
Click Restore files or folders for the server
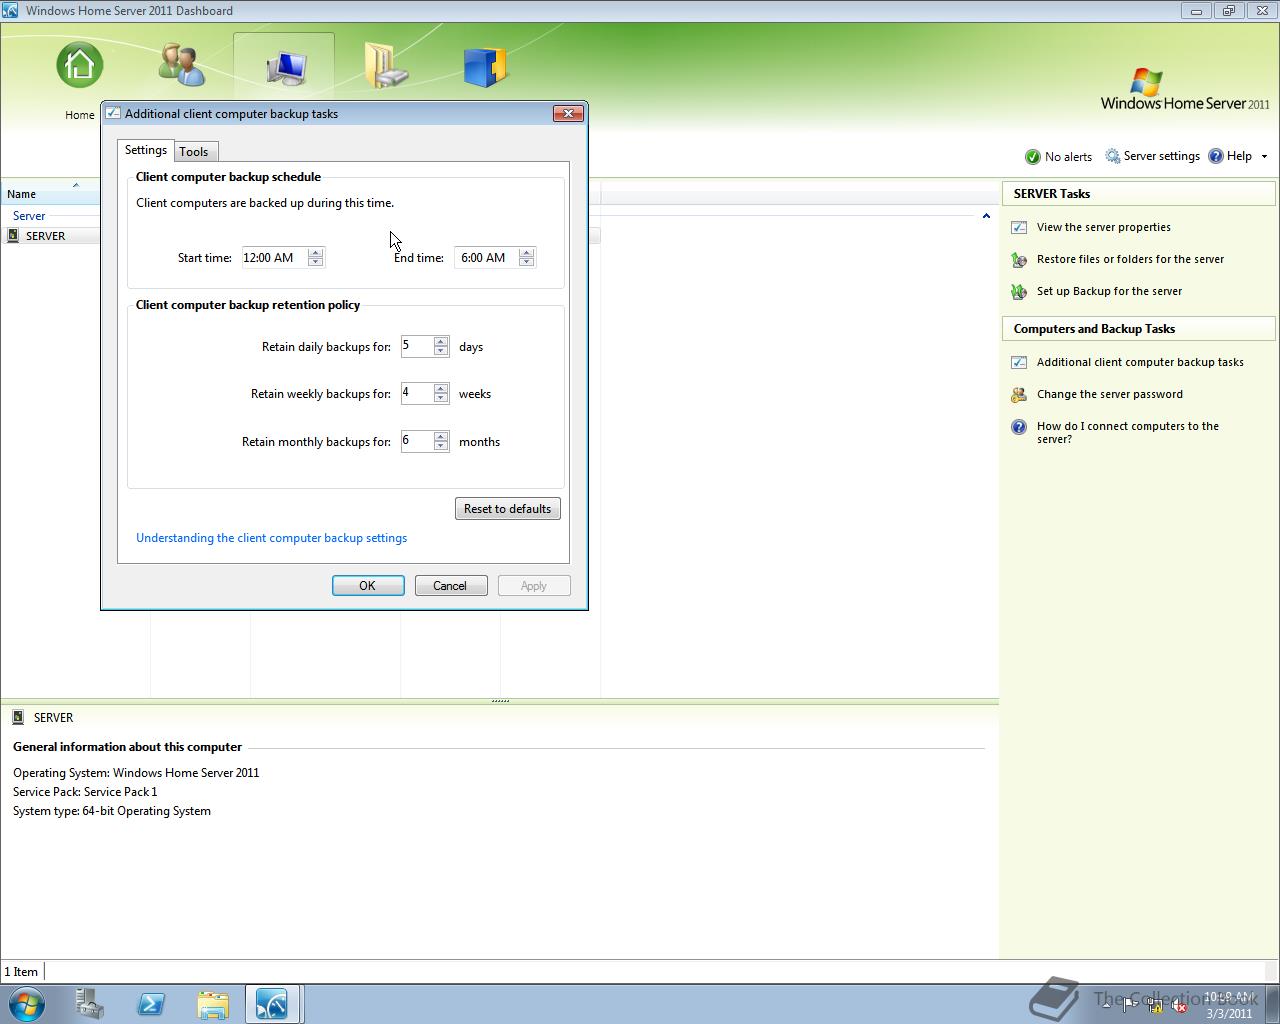pos(1131,259)
